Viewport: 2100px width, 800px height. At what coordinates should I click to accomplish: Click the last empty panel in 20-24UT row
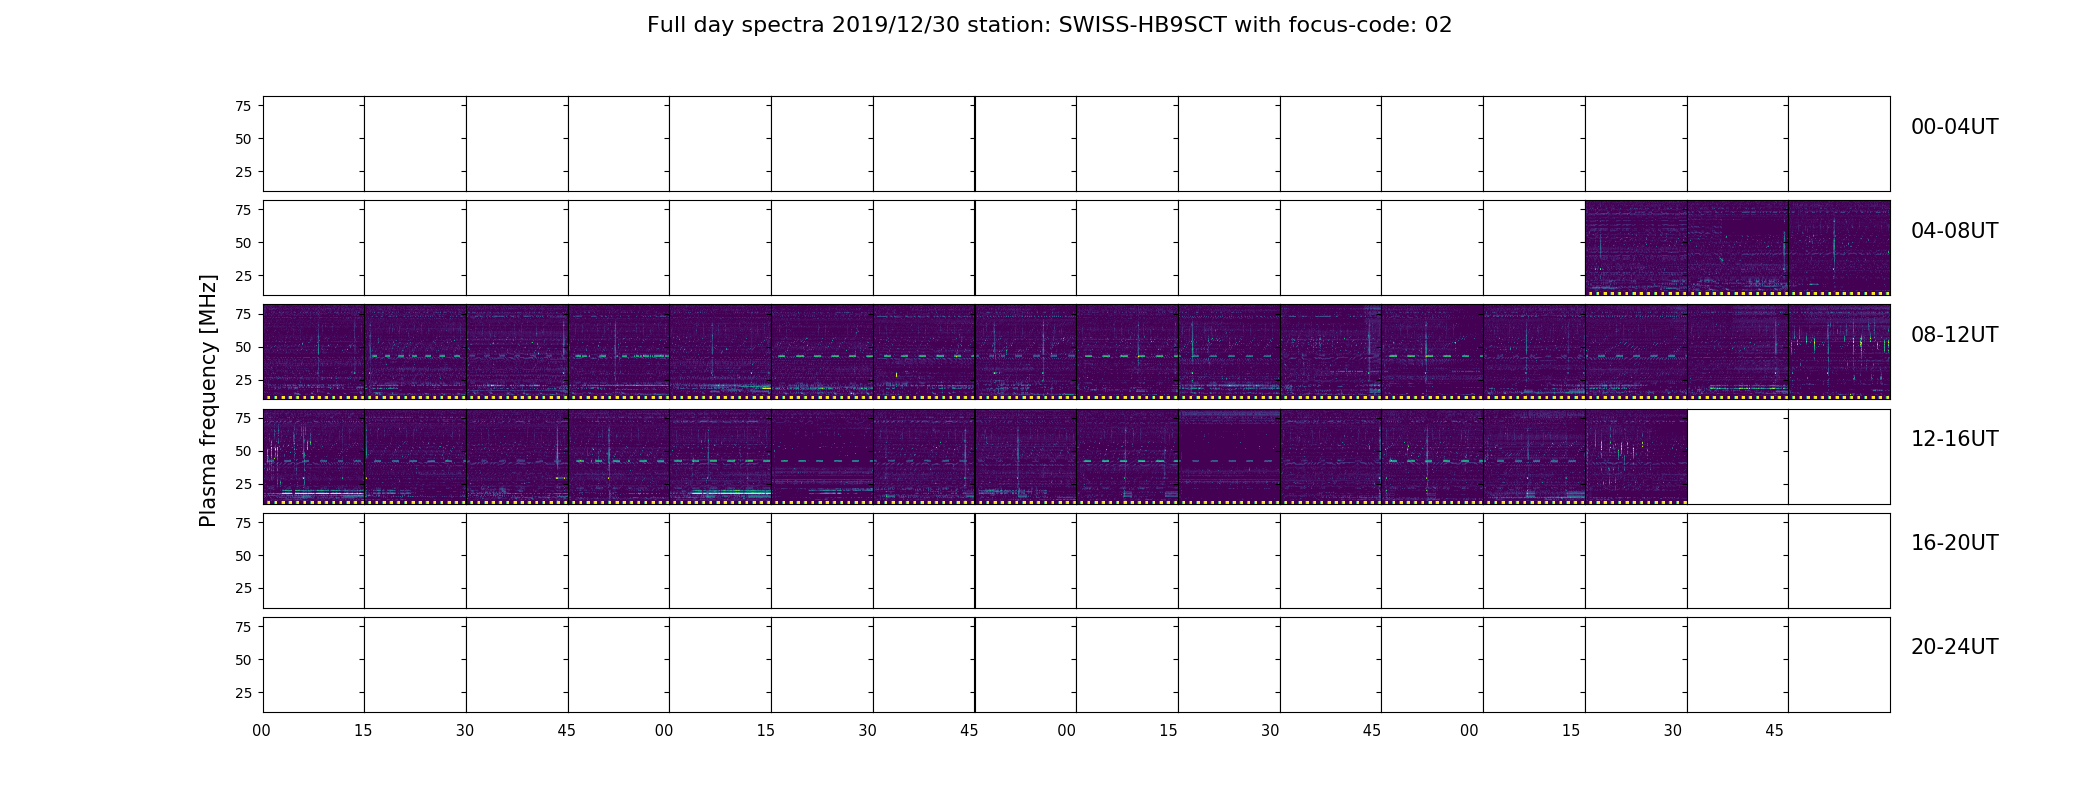coord(1839,664)
